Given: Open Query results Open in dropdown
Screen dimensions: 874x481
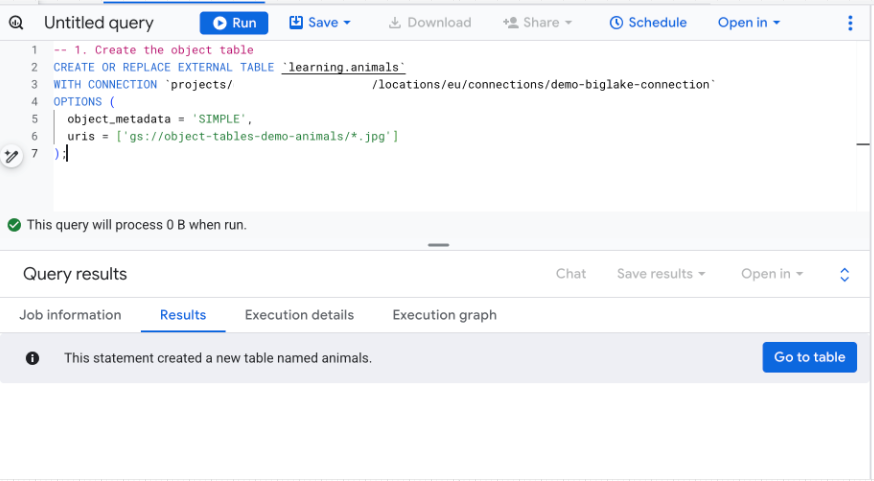Looking at the screenshot, I should click(772, 274).
